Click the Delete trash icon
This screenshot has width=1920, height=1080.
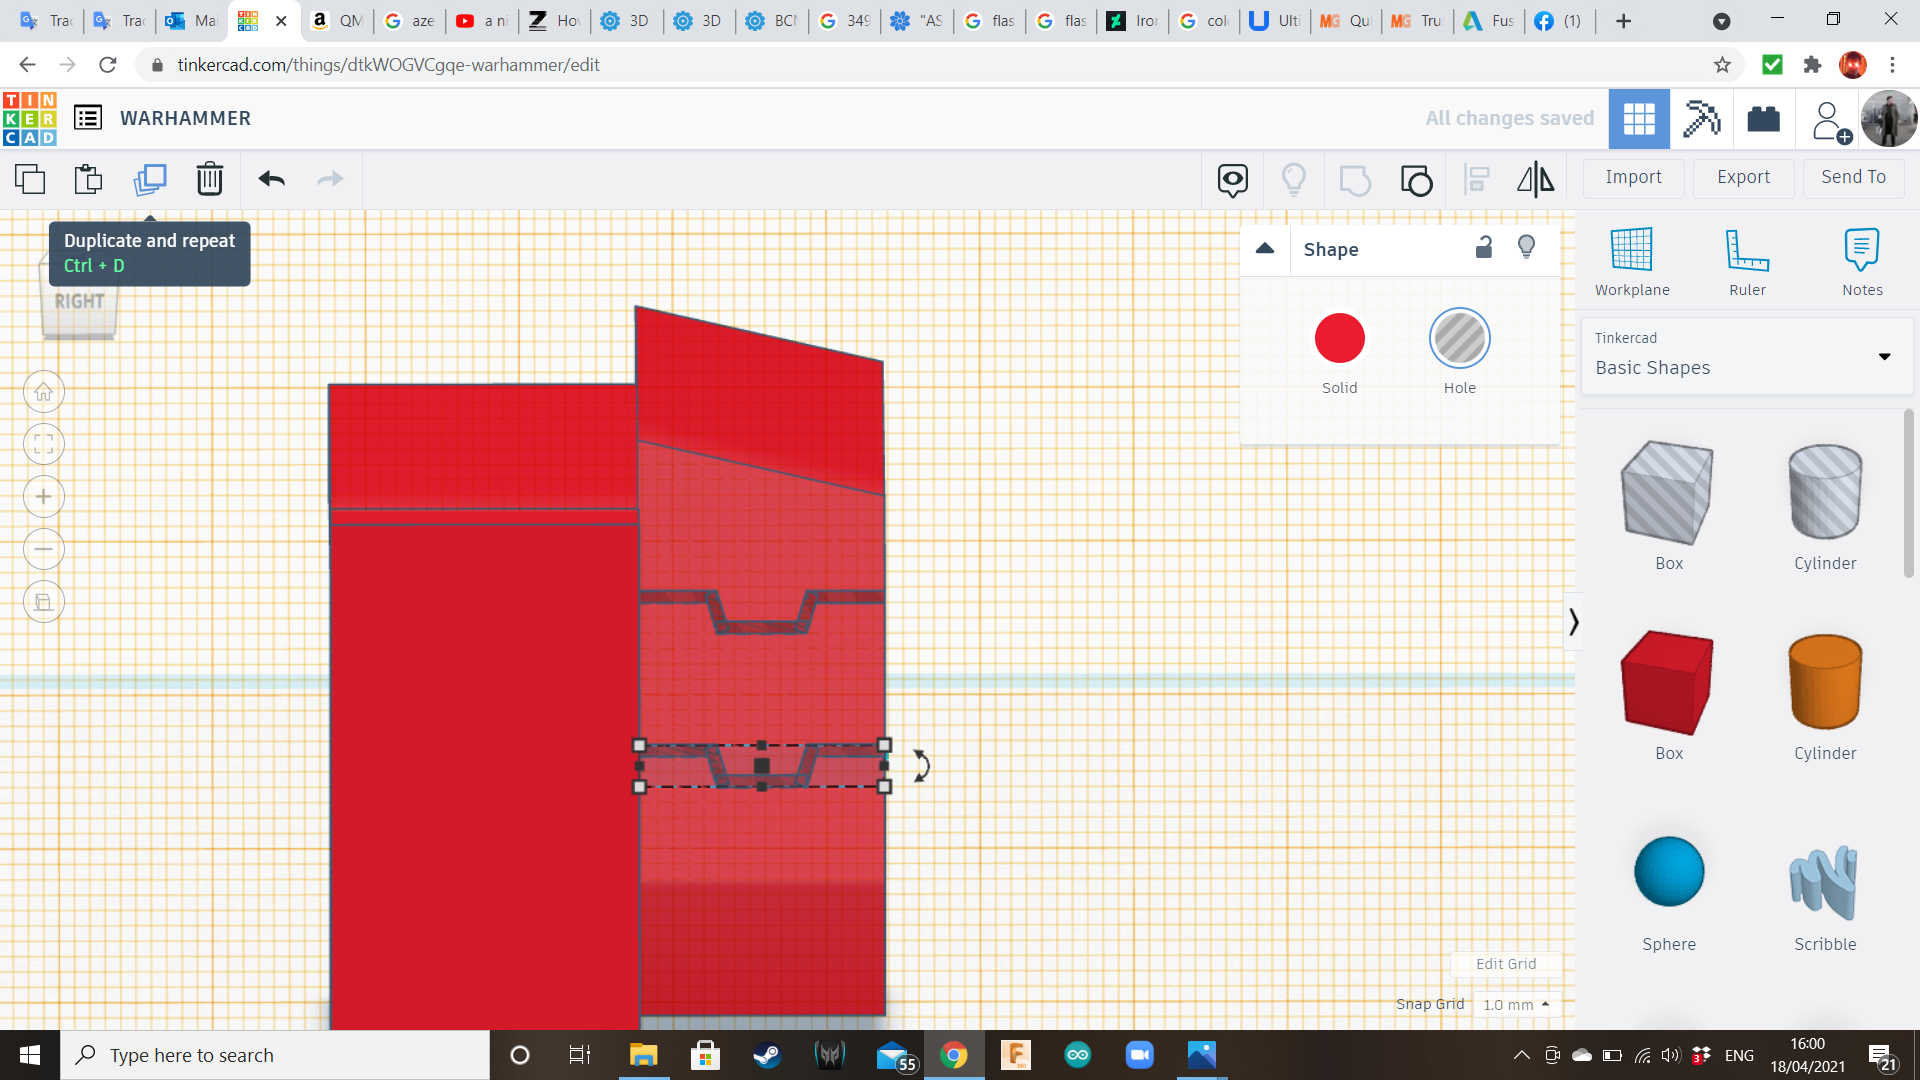point(209,179)
